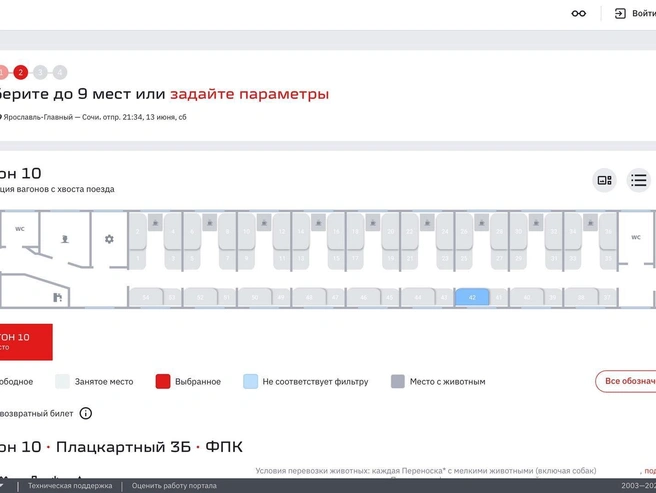Select side seat 53

(x=172, y=297)
